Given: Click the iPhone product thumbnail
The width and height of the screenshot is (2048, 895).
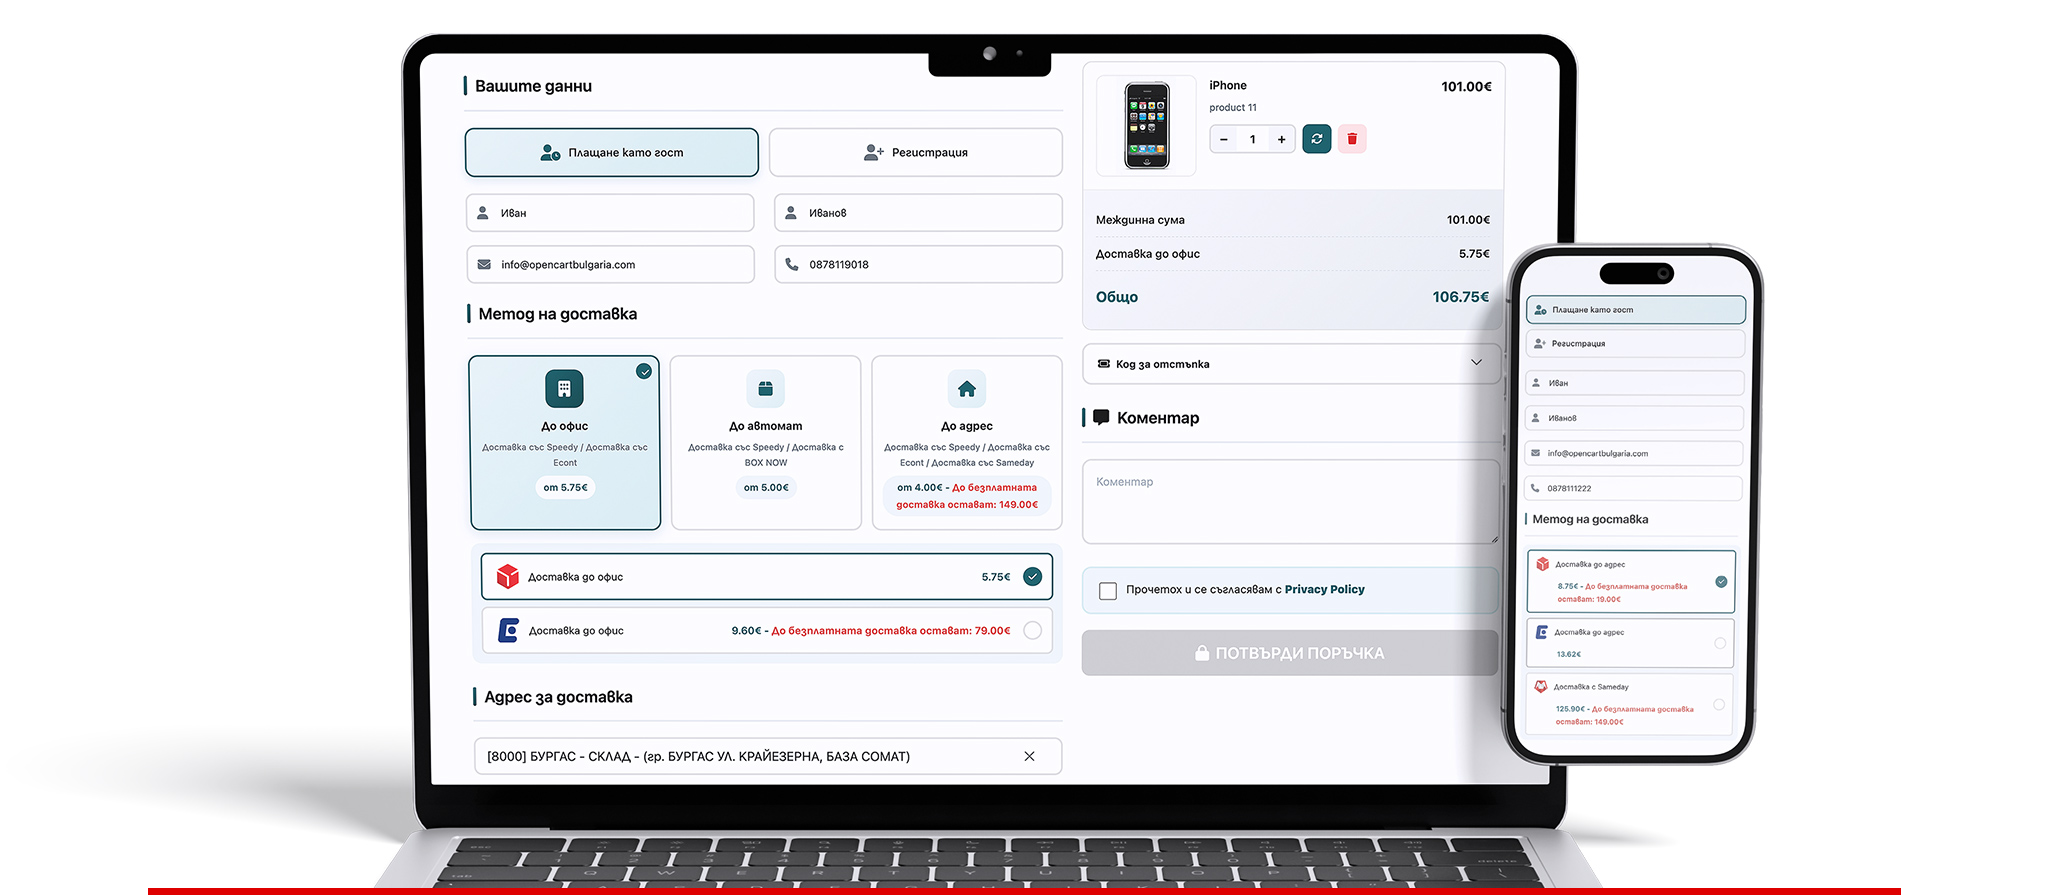Looking at the screenshot, I should click(1147, 126).
